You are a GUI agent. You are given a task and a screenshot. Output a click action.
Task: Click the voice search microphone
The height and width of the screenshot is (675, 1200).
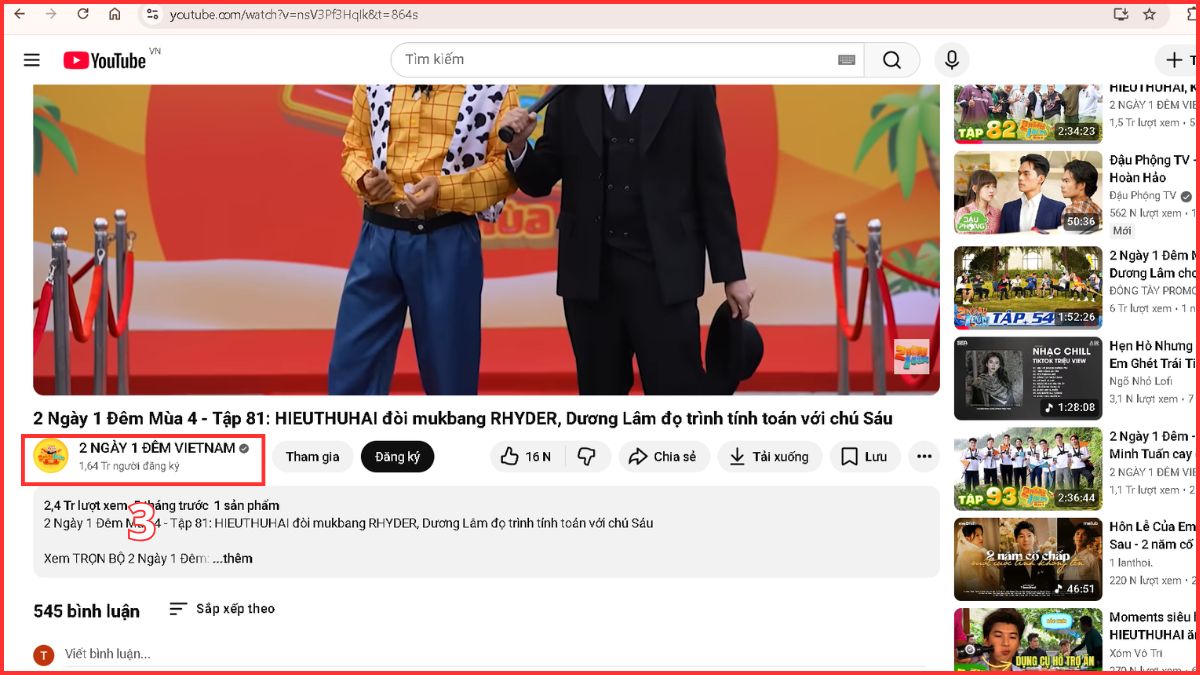951,59
